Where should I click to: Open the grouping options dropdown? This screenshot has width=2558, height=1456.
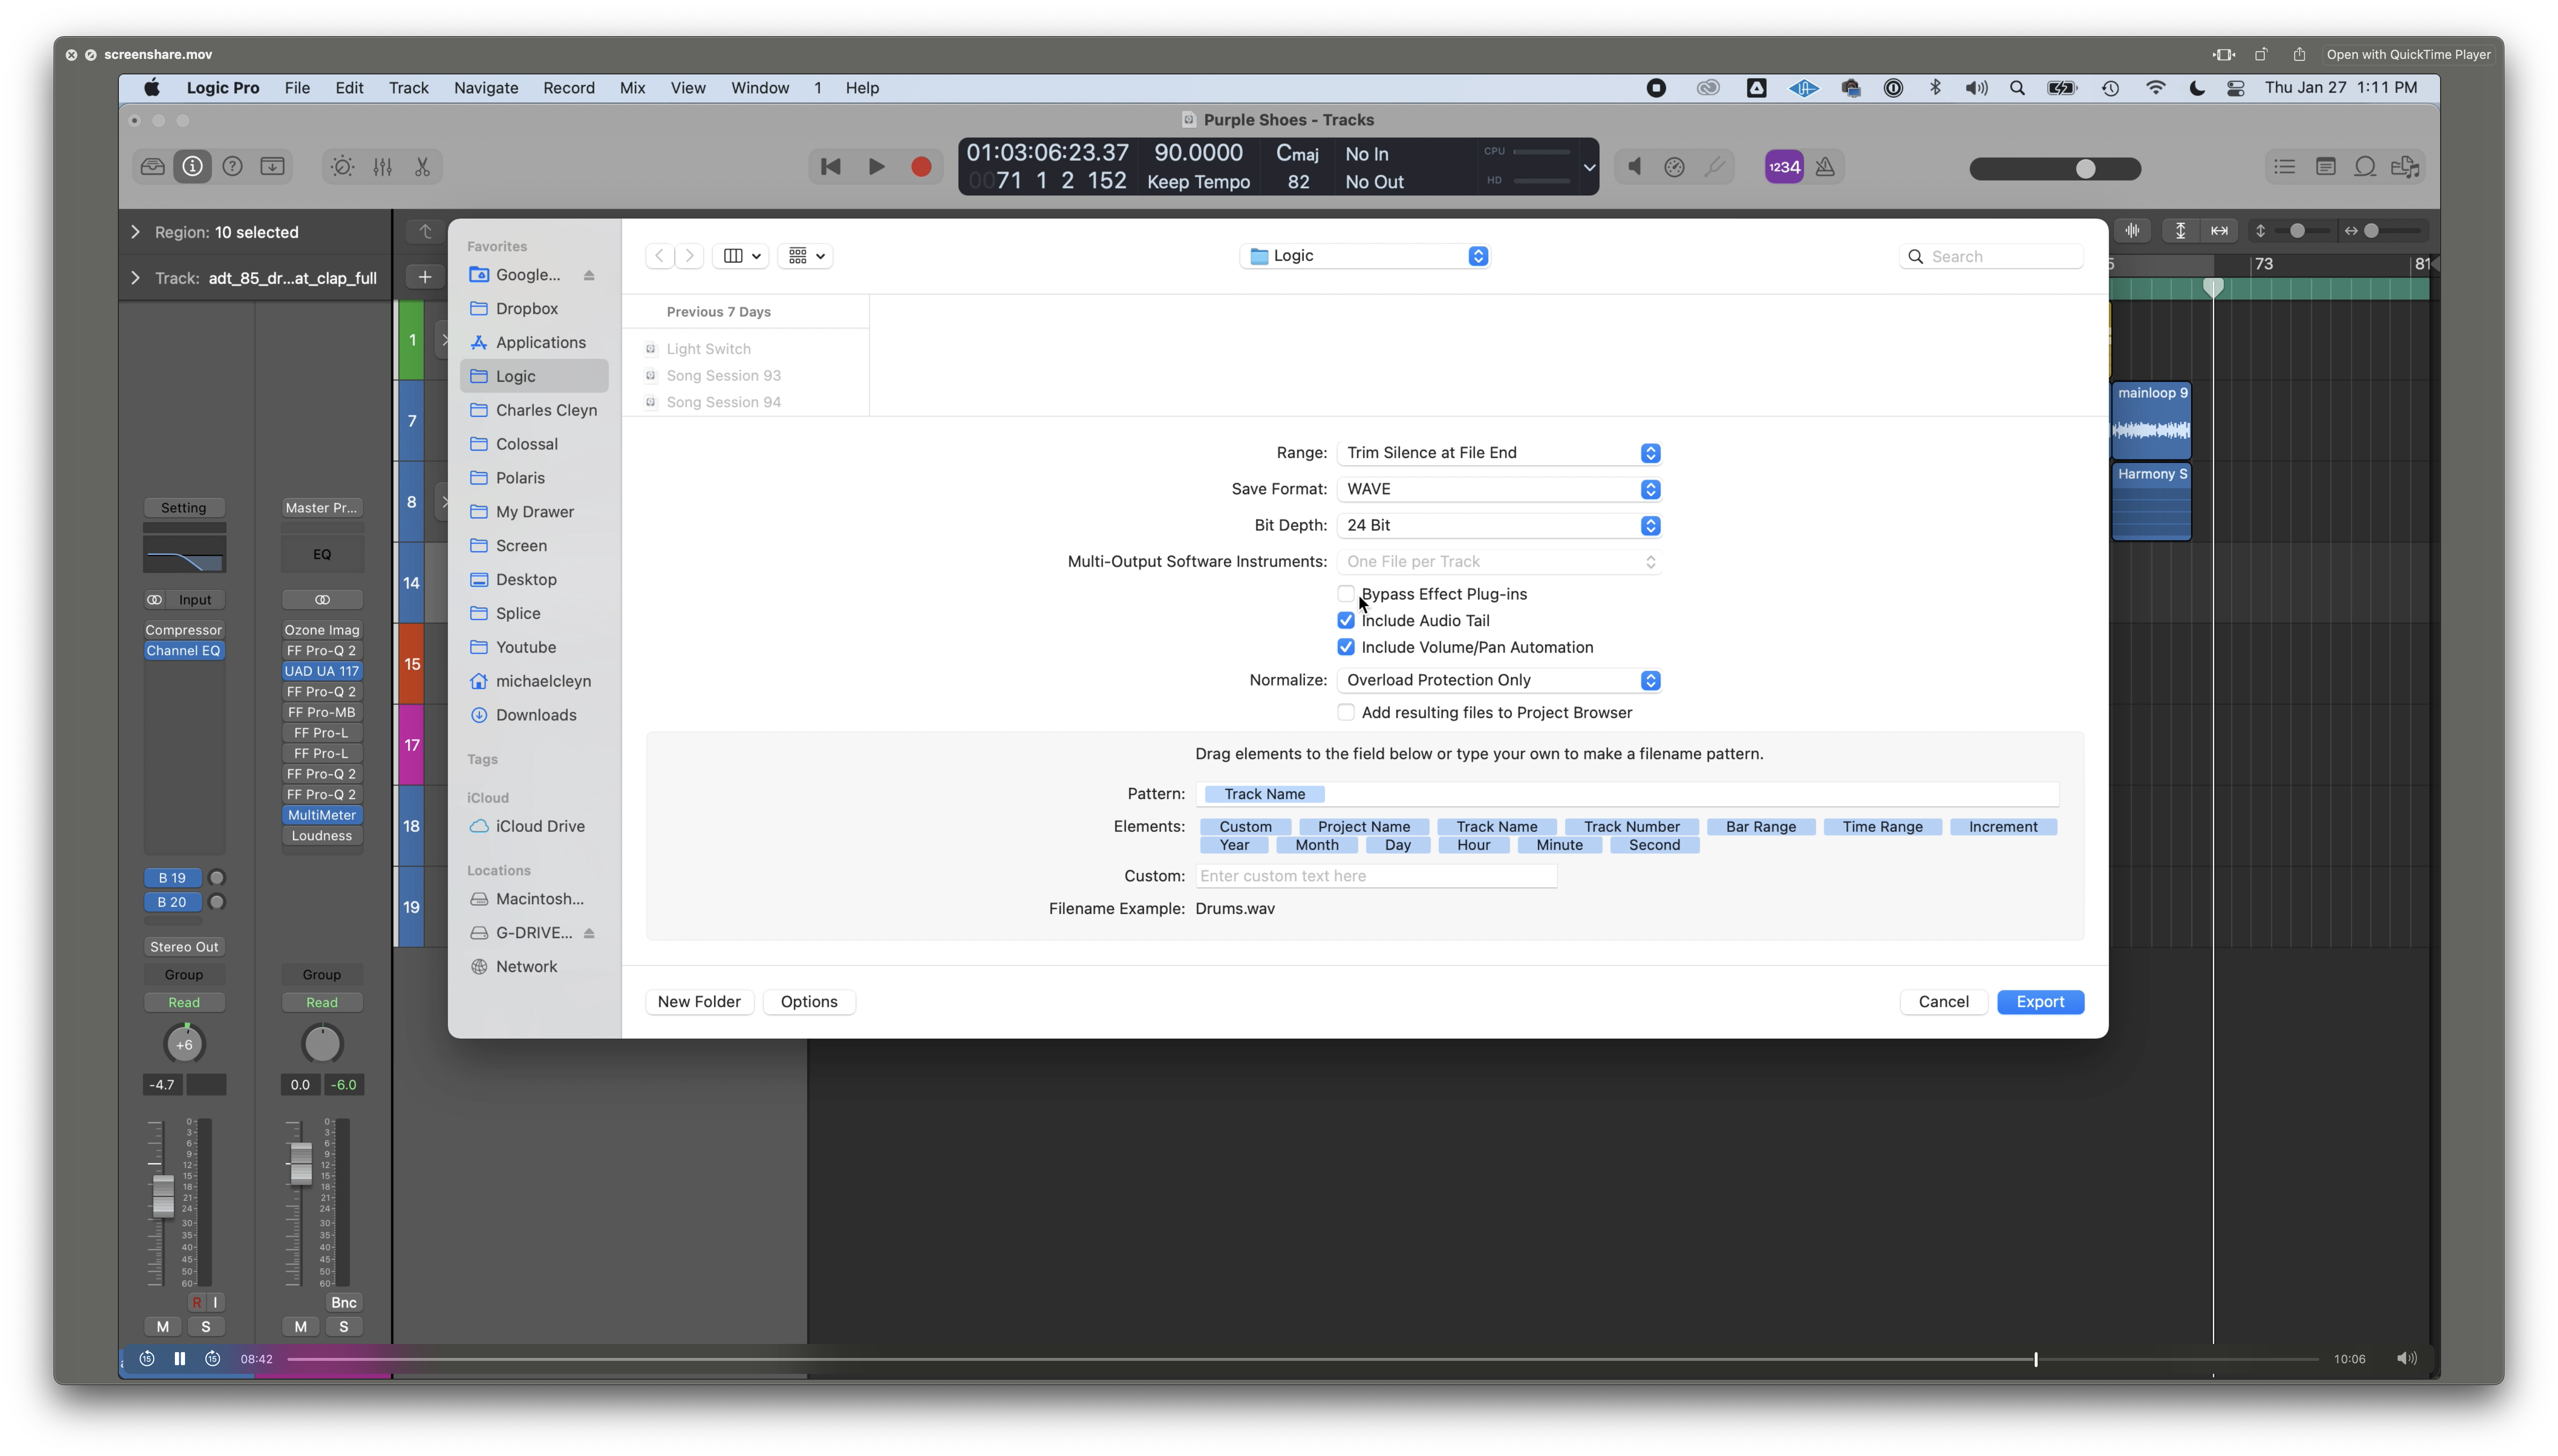pyautogui.click(x=806, y=256)
